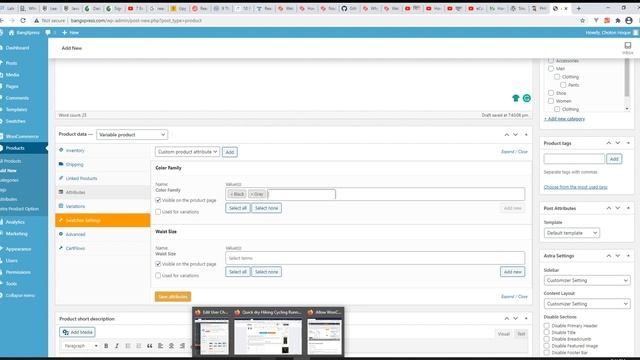640x360 pixels.
Task: Remove the Gray value from Color Family
Action: coord(251,194)
